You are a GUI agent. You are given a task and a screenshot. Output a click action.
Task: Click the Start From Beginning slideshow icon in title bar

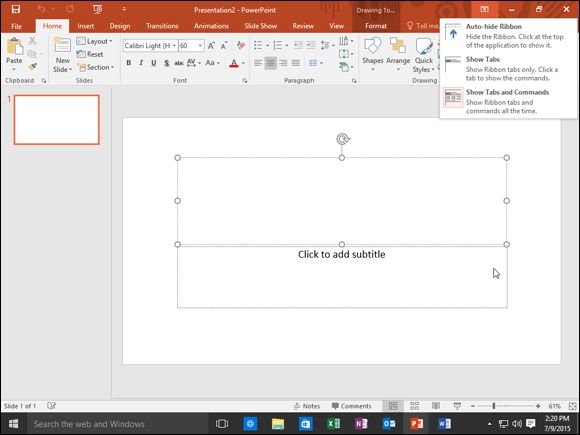point(98,9)
